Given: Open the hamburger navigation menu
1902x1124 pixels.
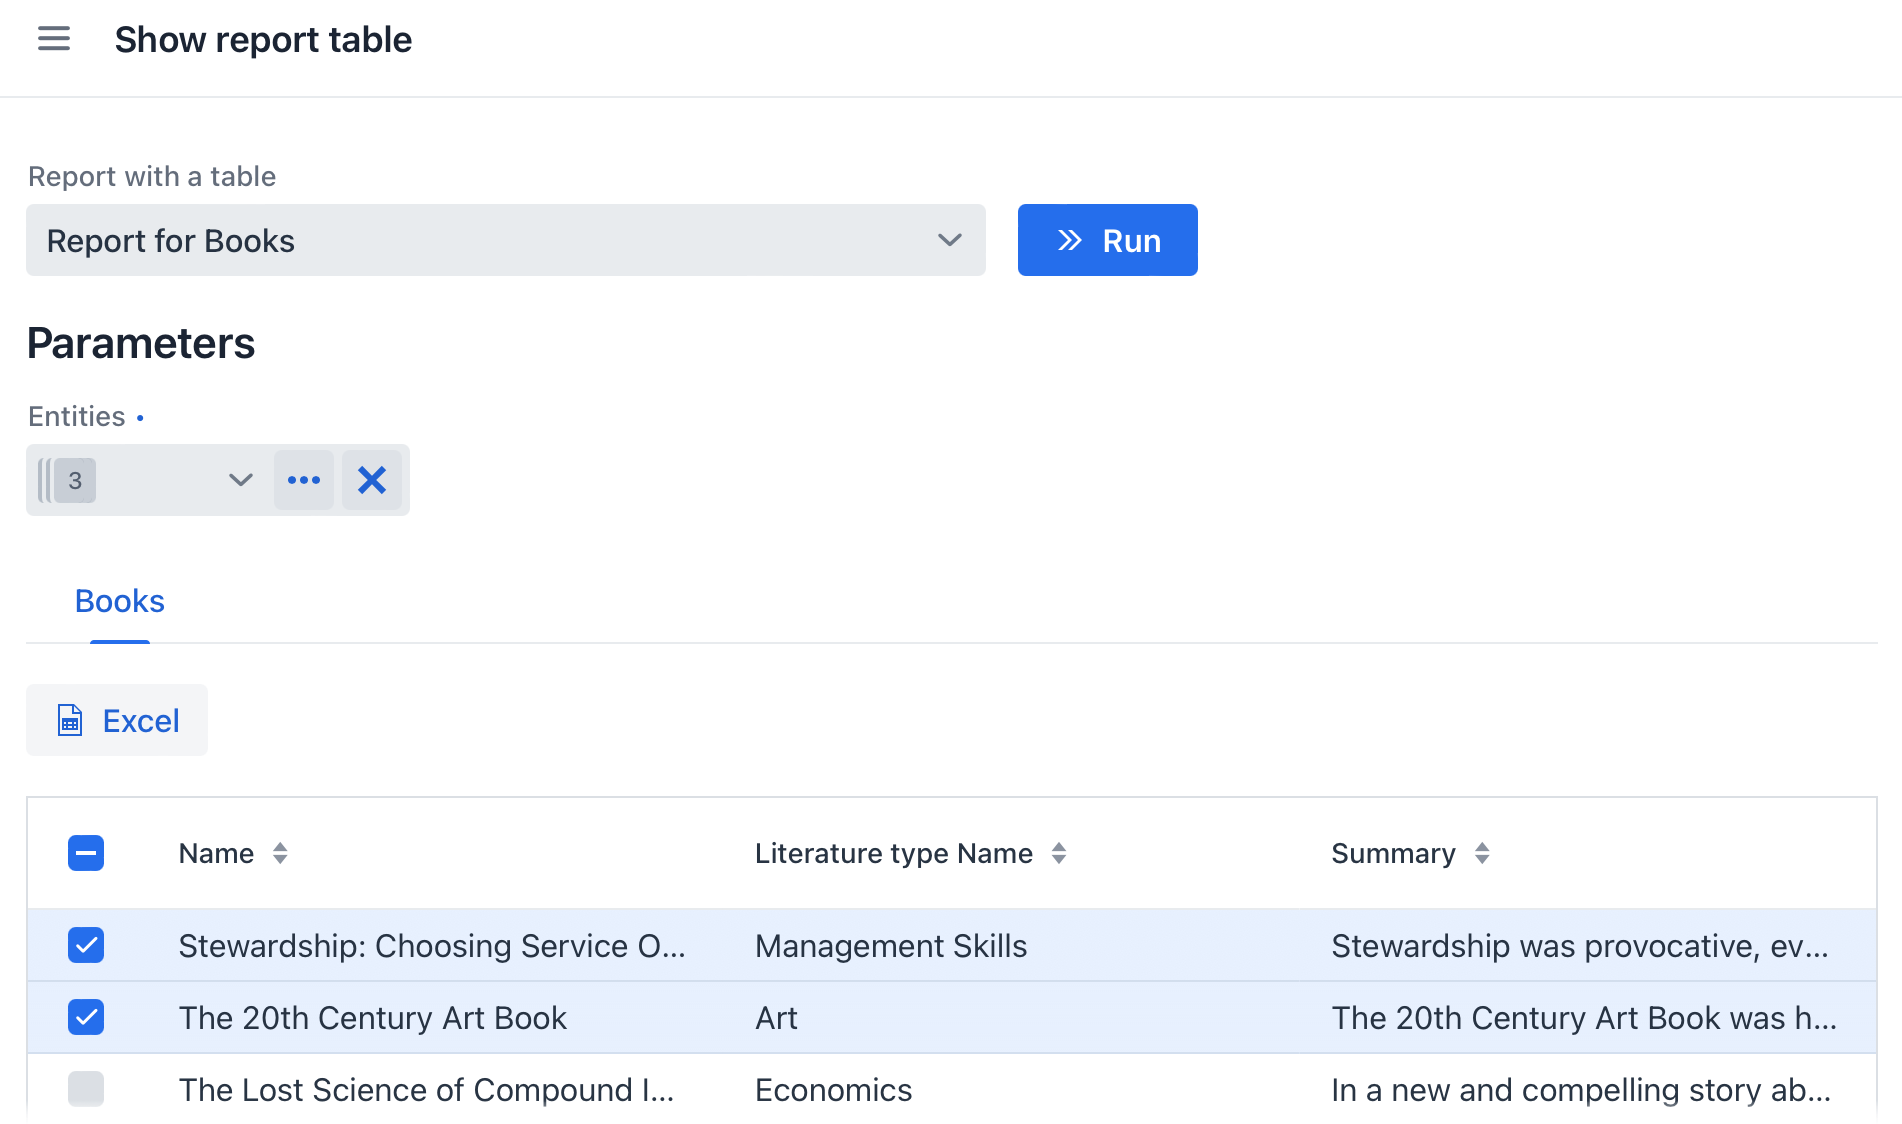Looking at the screenshot, I should (54, 39).
